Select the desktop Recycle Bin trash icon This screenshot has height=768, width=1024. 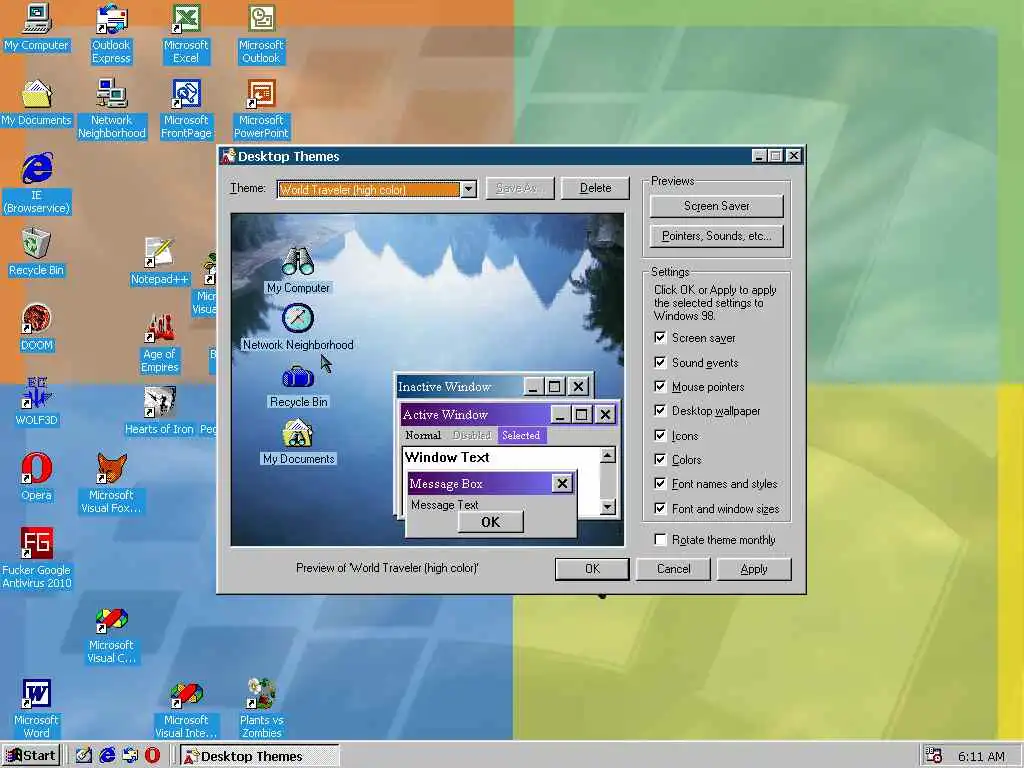37,253
